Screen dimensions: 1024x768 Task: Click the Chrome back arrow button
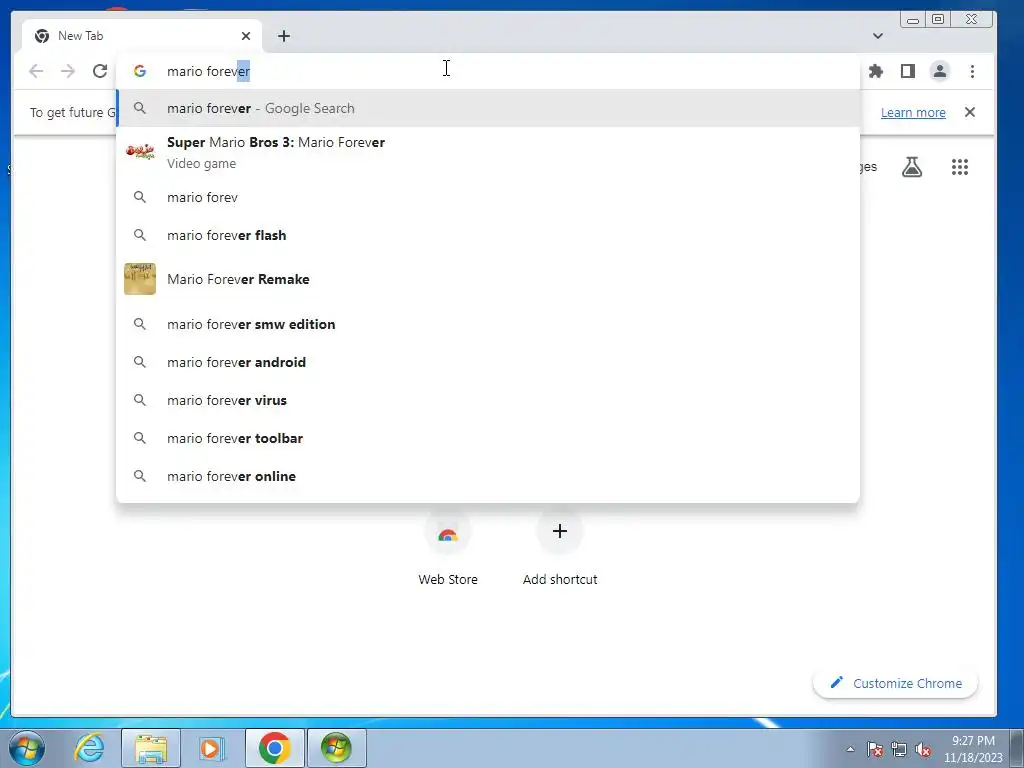click(x=36, y=71)
